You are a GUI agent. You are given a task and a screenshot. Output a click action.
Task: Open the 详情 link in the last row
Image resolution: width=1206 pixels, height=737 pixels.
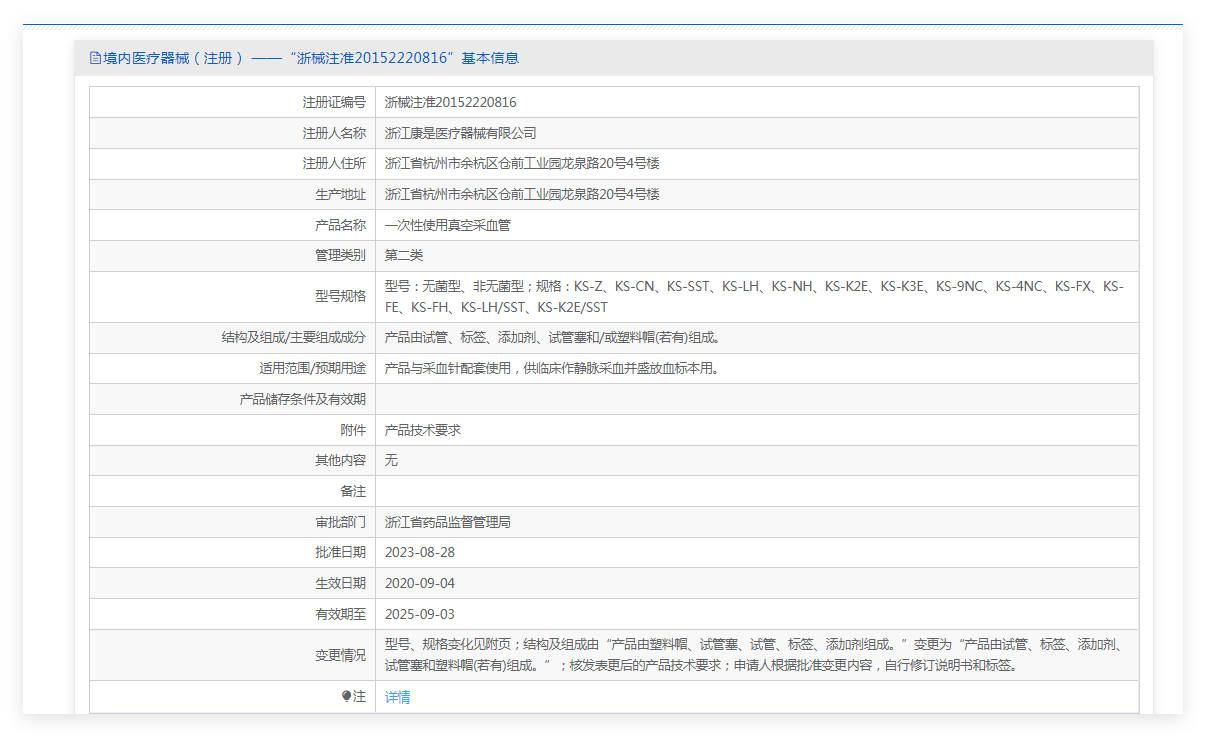(x=397, y=697)
